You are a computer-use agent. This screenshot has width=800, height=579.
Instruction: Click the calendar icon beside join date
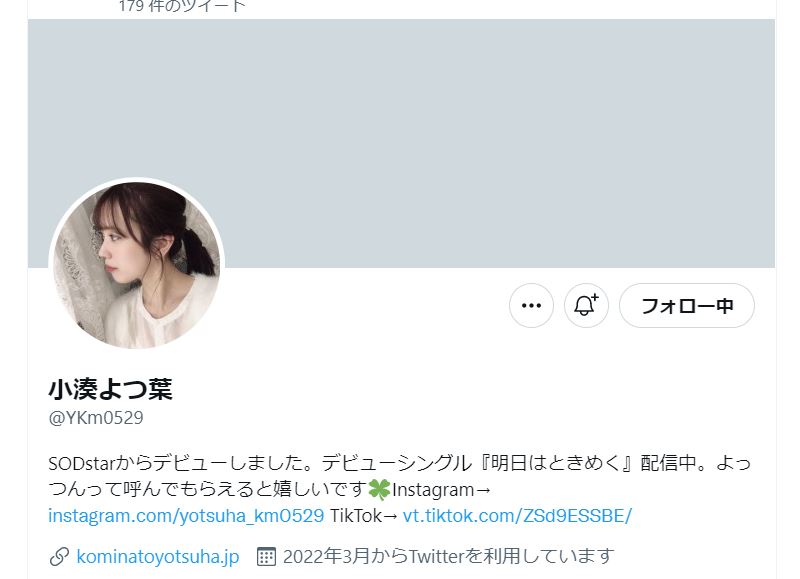pos(266,557)
